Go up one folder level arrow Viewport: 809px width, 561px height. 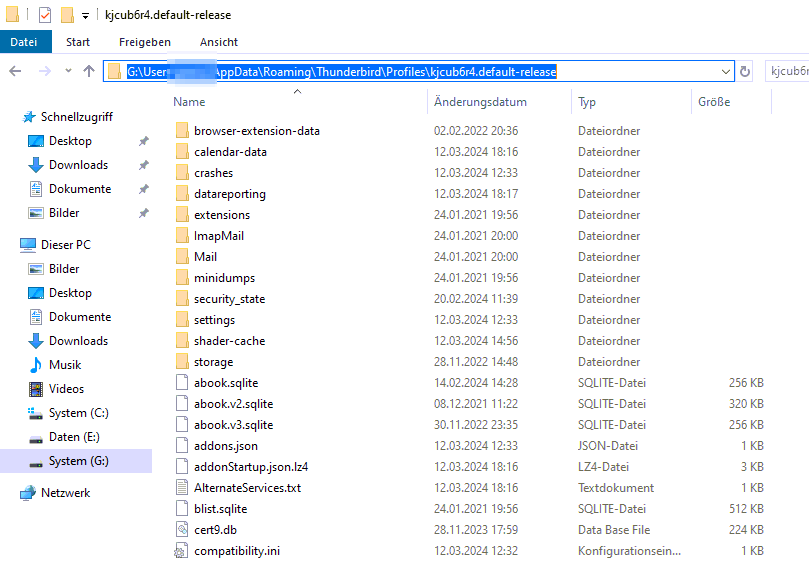[x=89, y=71]
